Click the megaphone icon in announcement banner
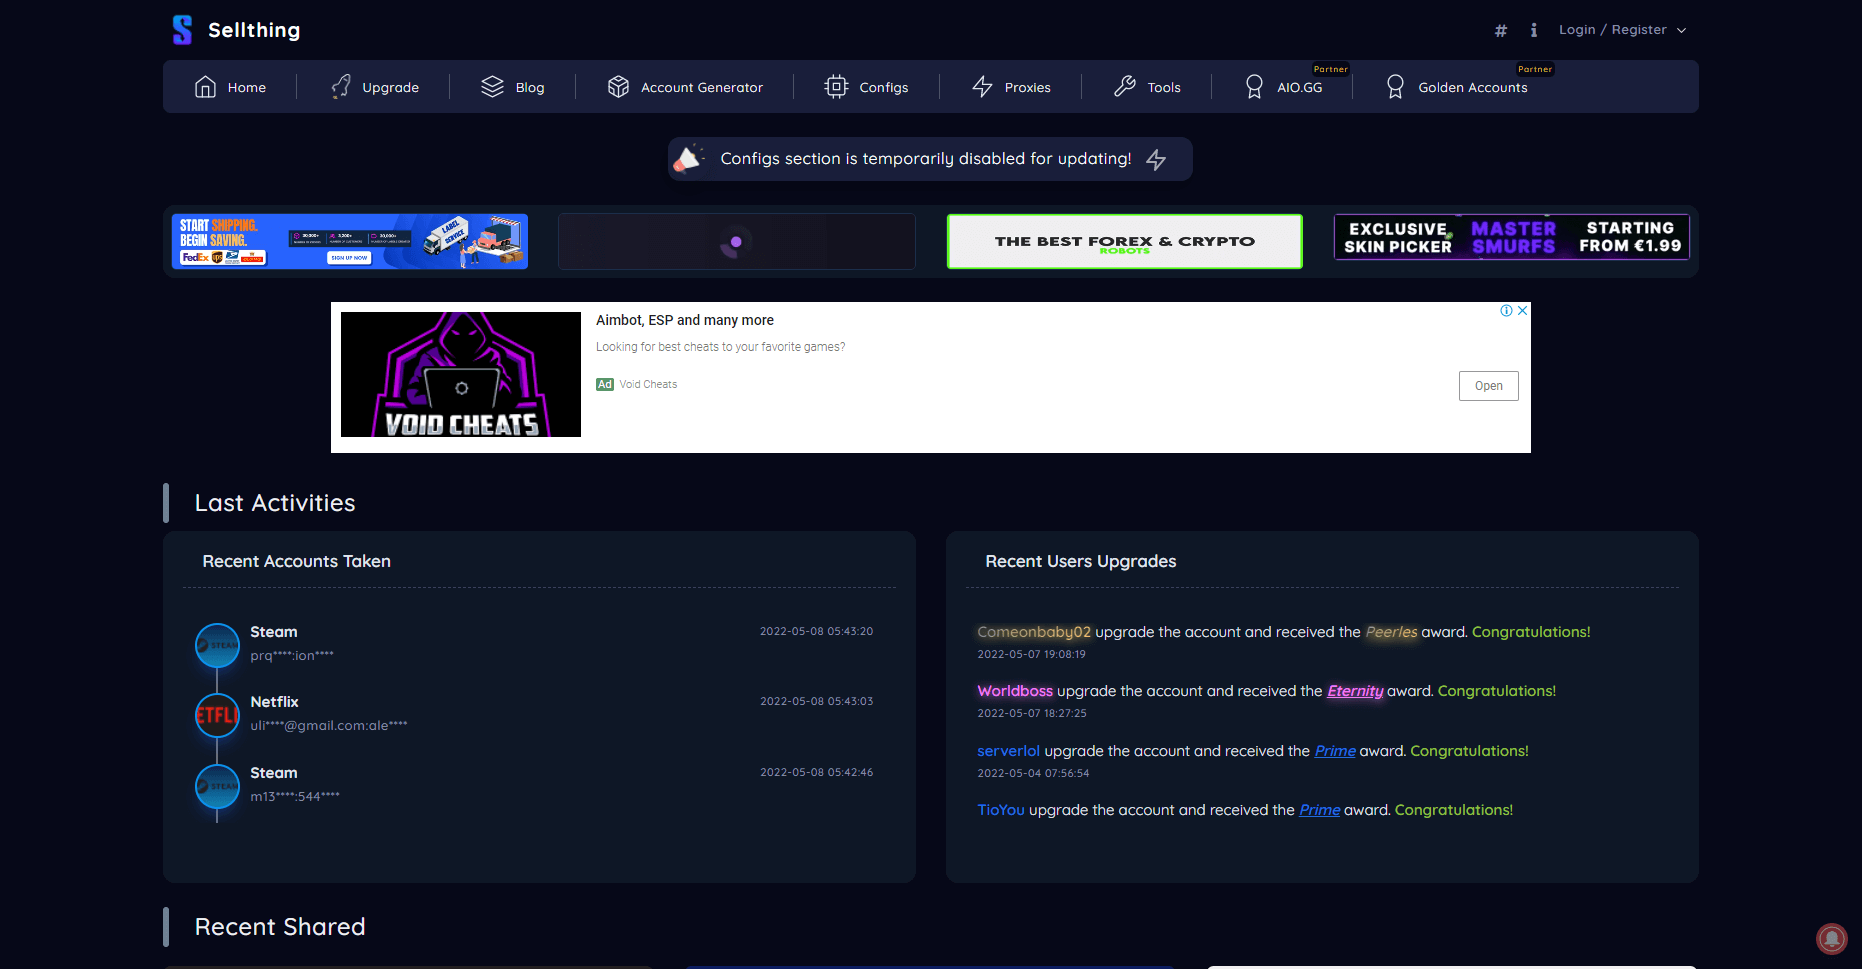The height and width of the screenshot is (969, 1862). (688, 158)
